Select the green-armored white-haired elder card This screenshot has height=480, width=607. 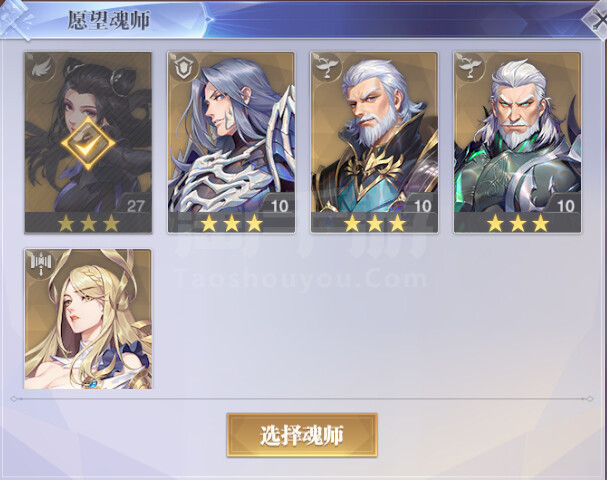coord(518,142)
